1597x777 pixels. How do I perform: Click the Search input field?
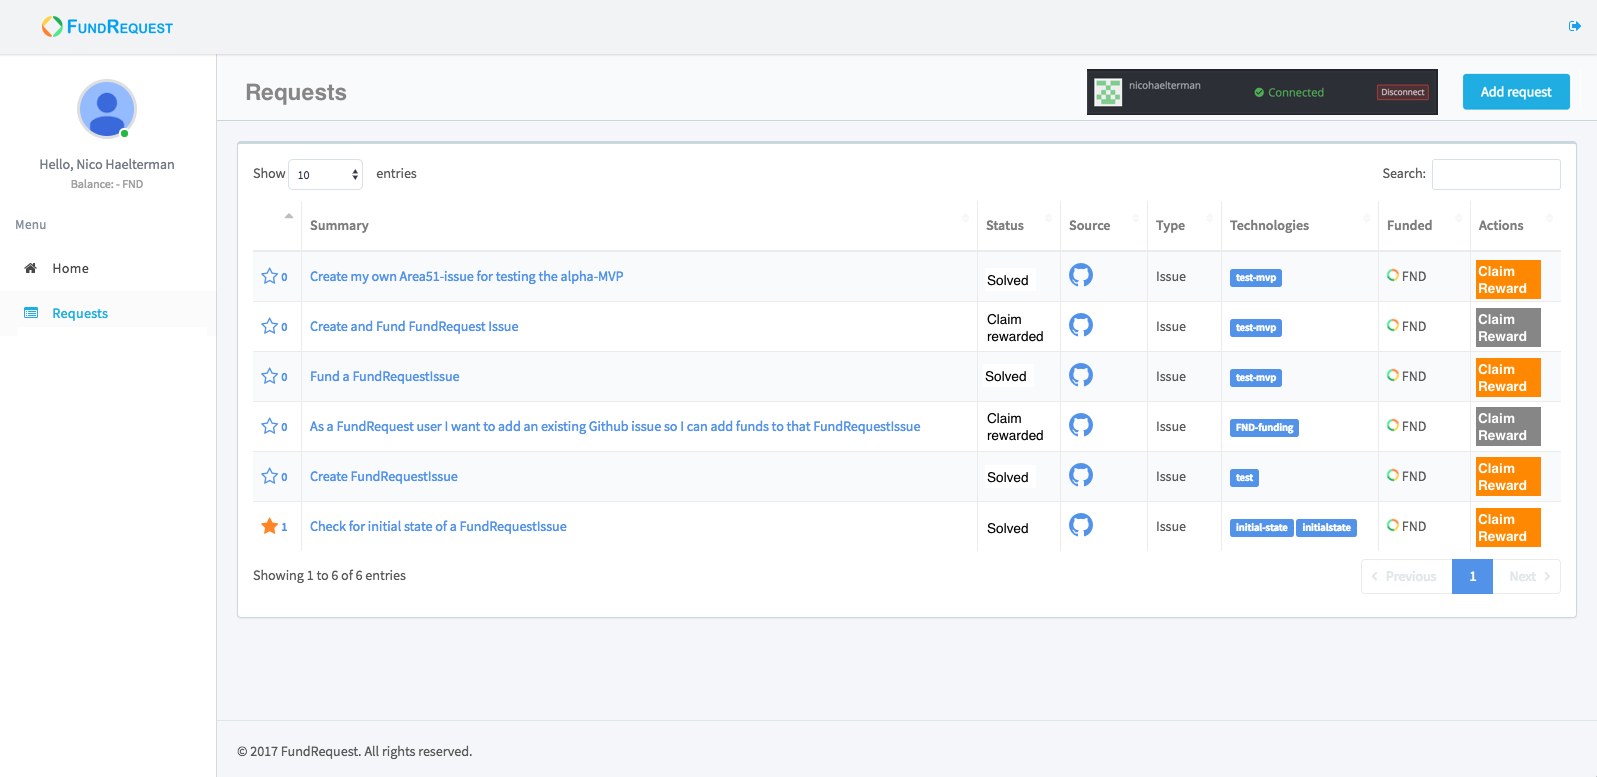click(x=1496, y=174)
